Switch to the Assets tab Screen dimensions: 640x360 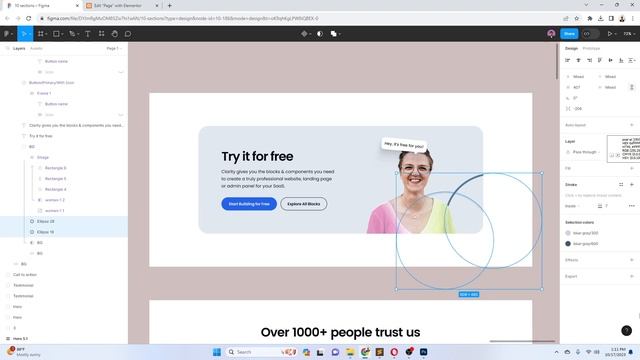(36, 49)
